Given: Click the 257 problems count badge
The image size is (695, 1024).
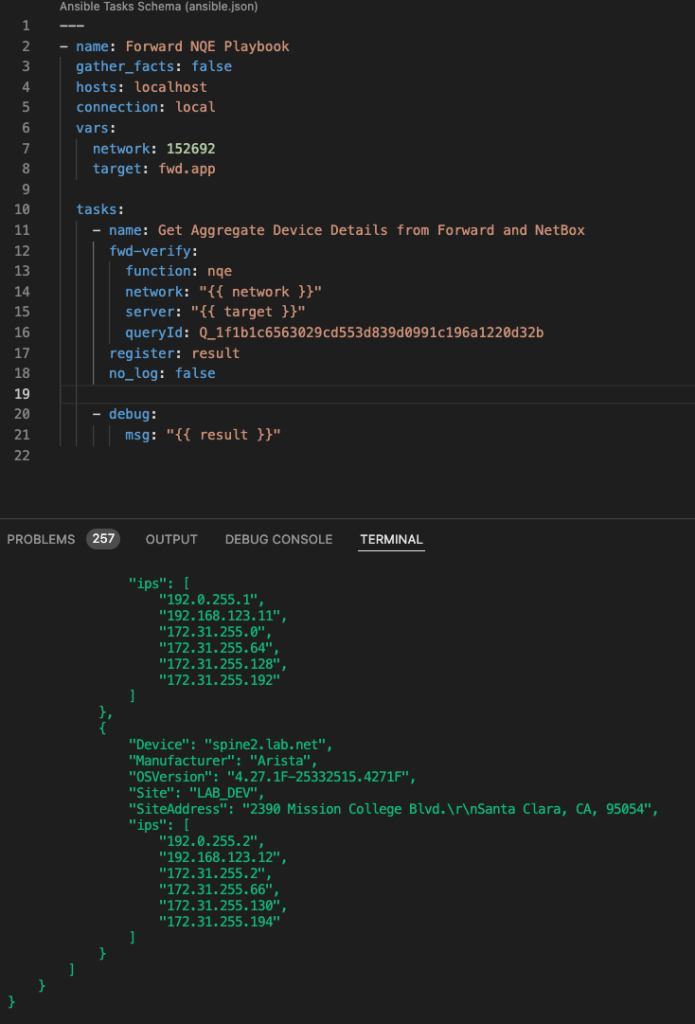Looking at the screenshot, I should point(103,539).
